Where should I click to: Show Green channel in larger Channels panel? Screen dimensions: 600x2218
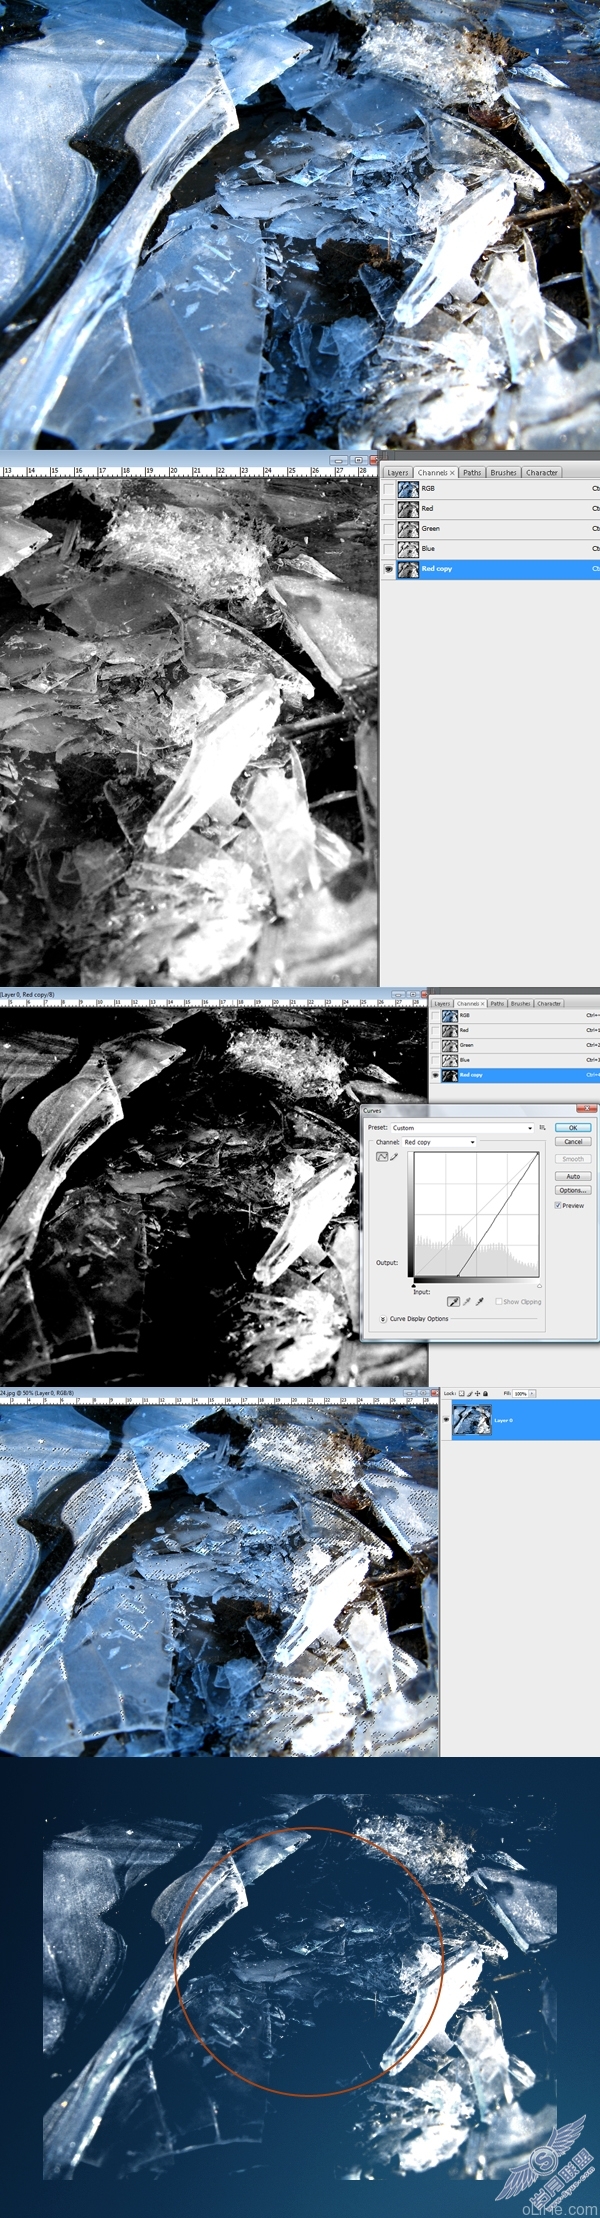(389, 529)
